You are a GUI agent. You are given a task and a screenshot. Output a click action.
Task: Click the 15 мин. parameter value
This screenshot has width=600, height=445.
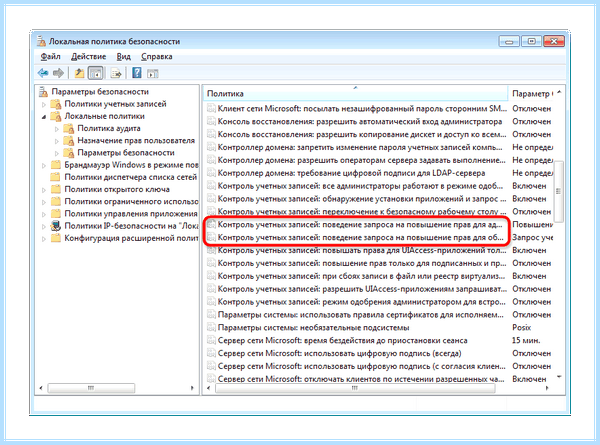(526, 341)
